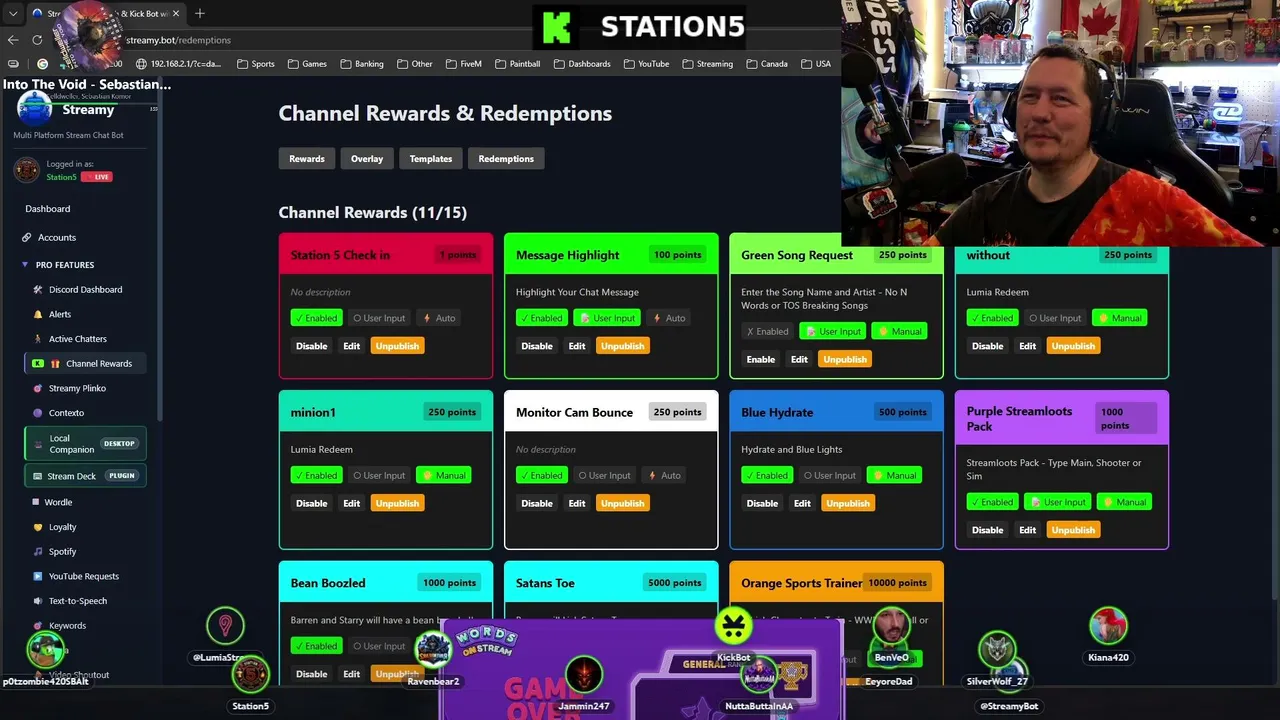The height and width of the screenshot is (720, 1280).
Task: Open the browser tab list dropdown
Action: [13, 14]
